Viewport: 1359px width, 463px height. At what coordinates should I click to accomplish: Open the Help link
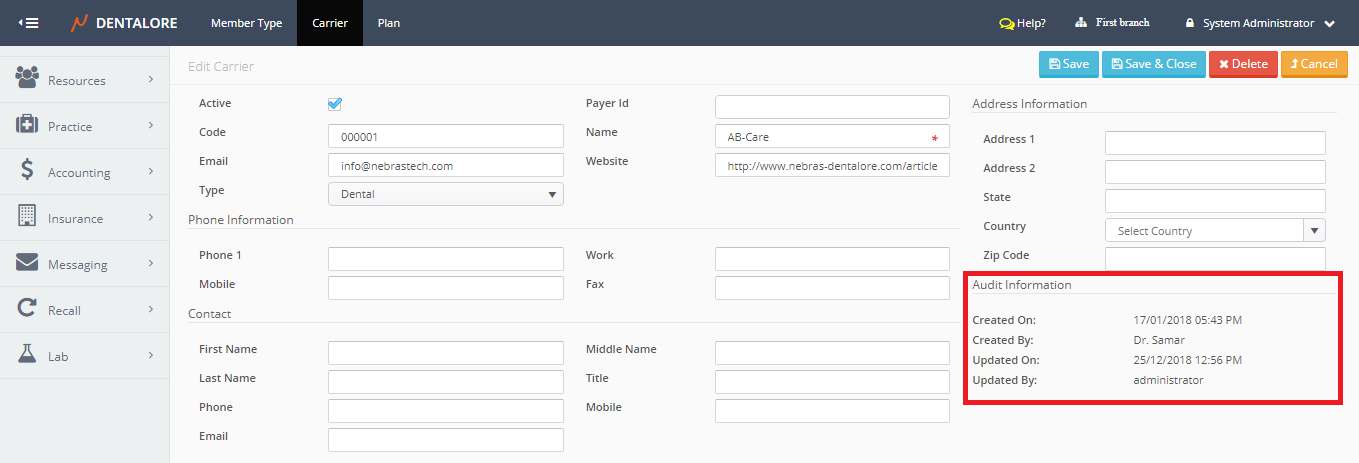click(1022, 23)
